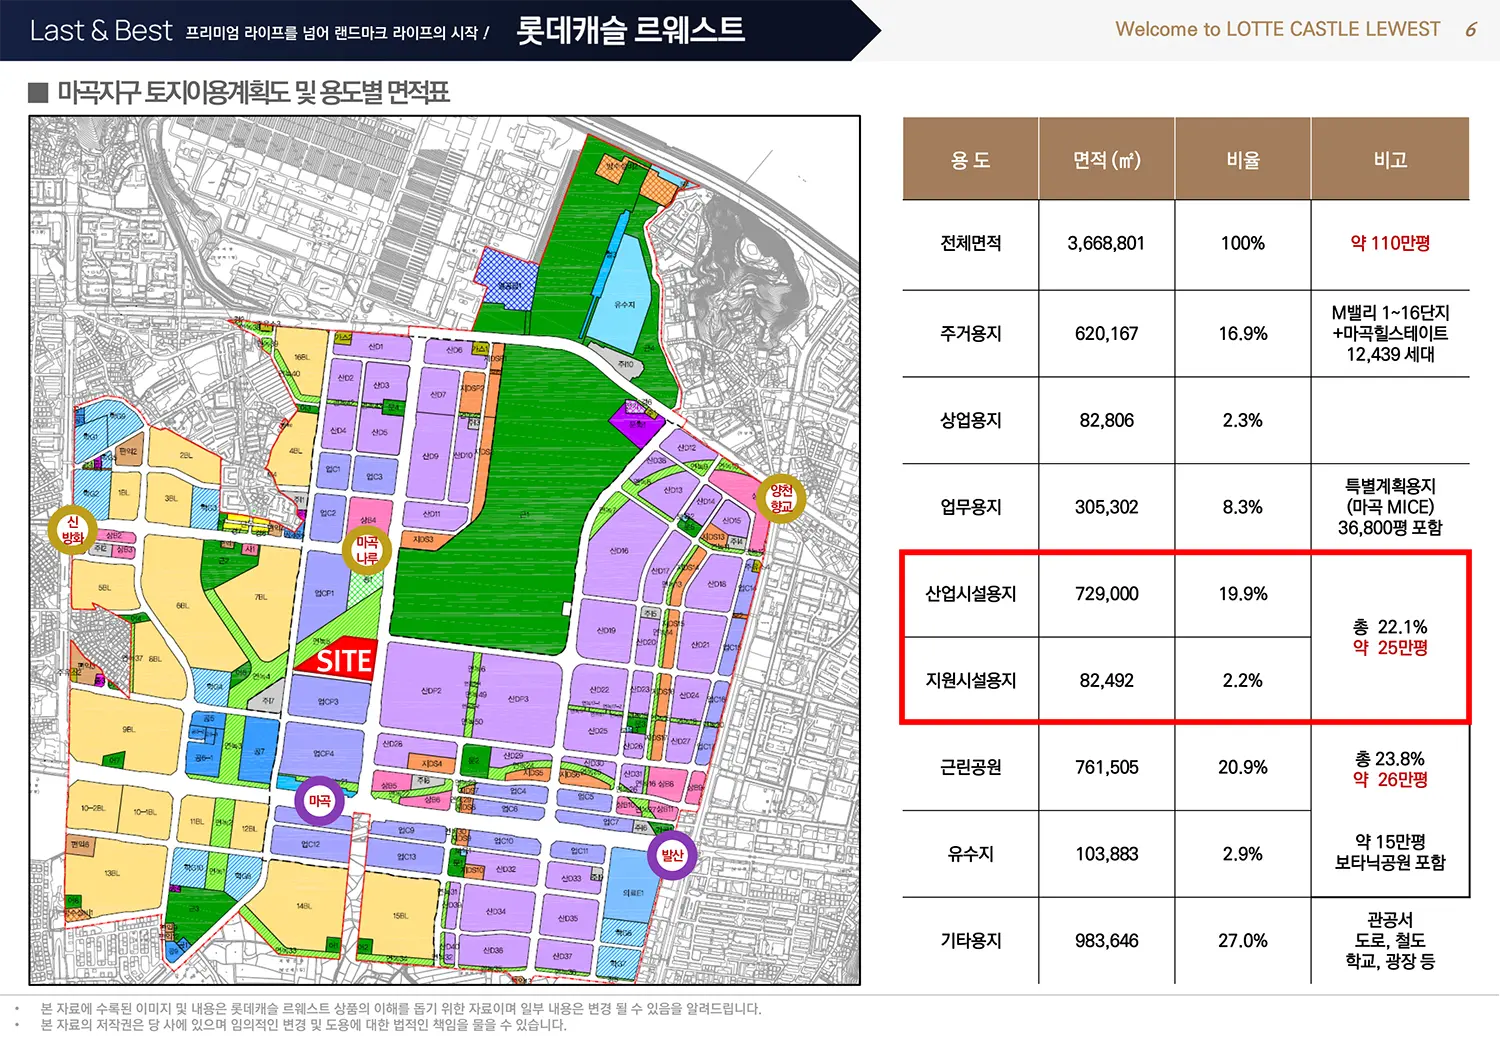Click the 용도 column header
Screen dimensions: 1500x1038
coord(970,160)
